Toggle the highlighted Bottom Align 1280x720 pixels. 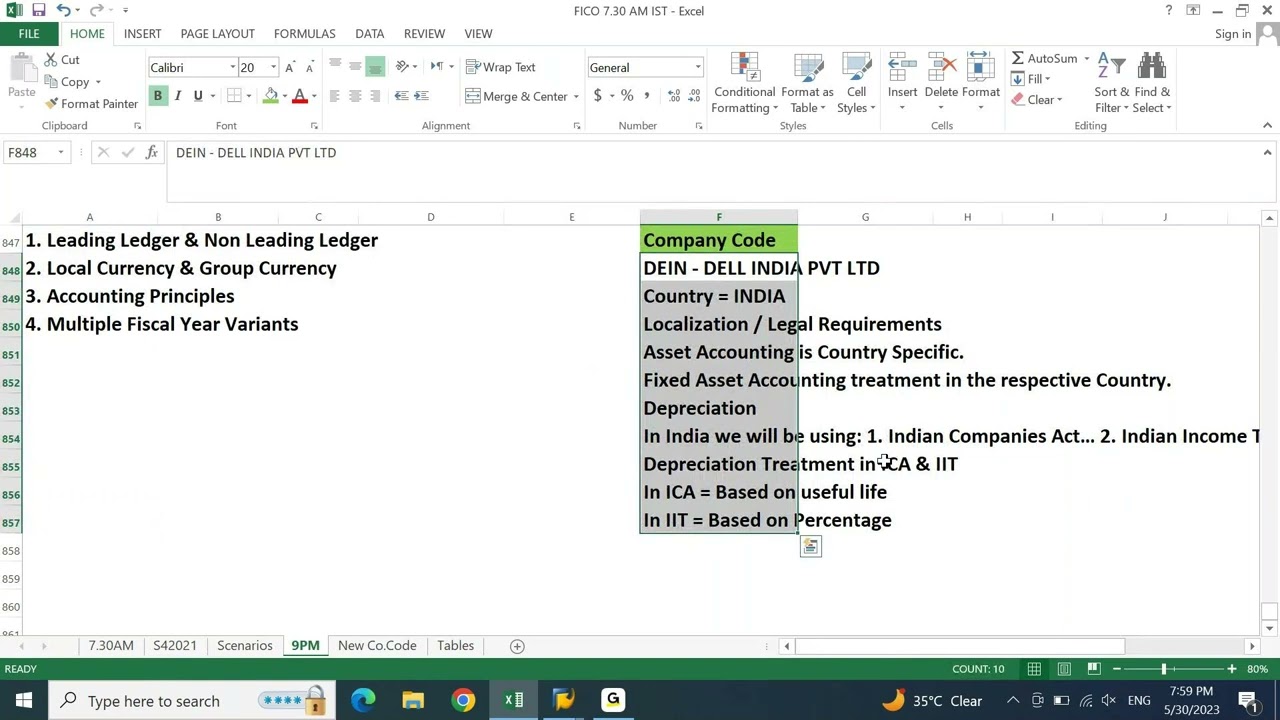point(375,67)
